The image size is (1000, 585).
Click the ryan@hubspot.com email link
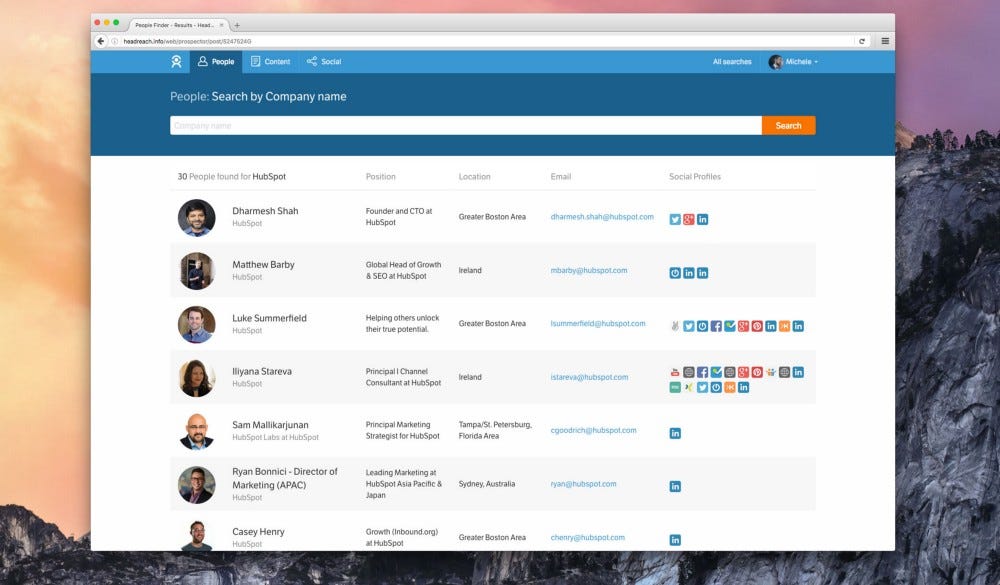click(583, 484)
